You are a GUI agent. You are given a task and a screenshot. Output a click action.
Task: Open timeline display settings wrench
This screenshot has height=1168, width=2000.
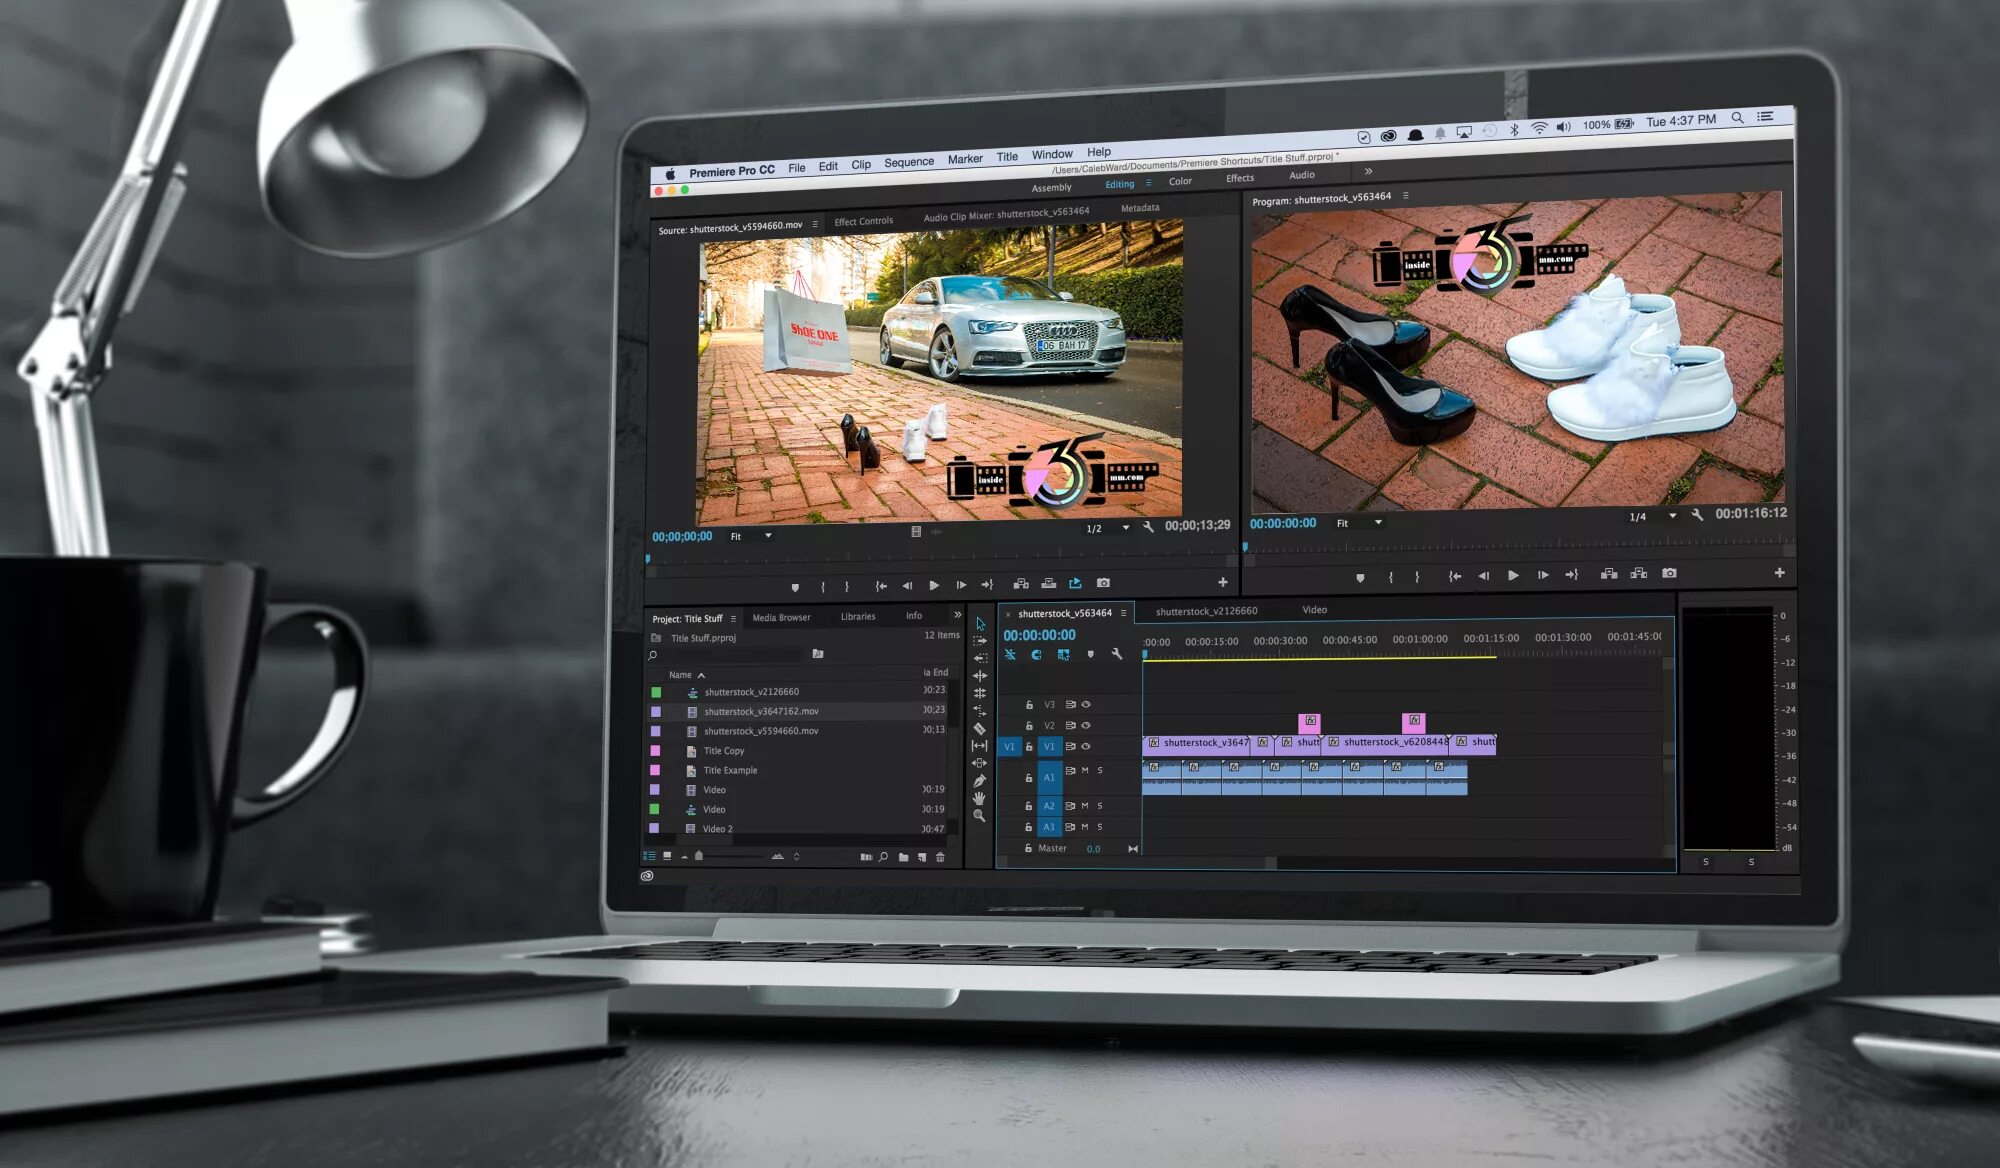pos(1117,654)
